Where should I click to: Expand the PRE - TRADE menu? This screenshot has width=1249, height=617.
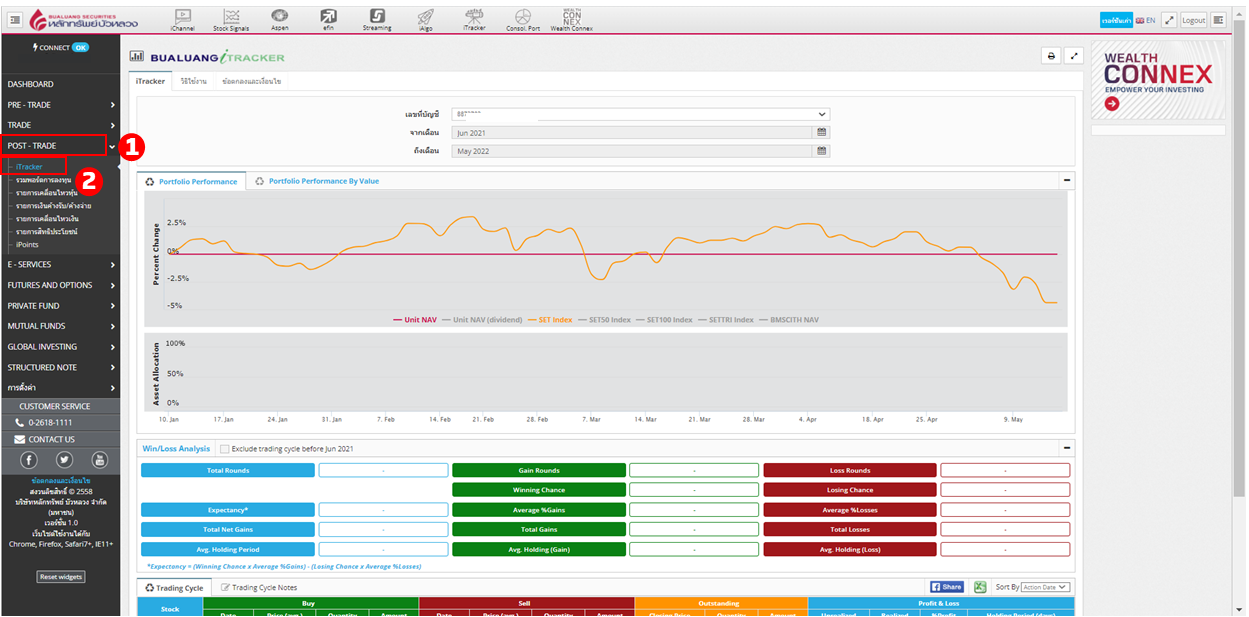(x=60, y=104)
